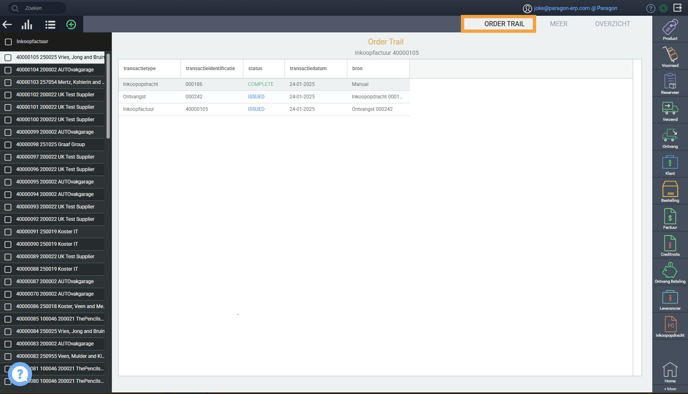
Task: Select the Inkoopopdracht 000186 row
Action: click(x=264, y=84)
